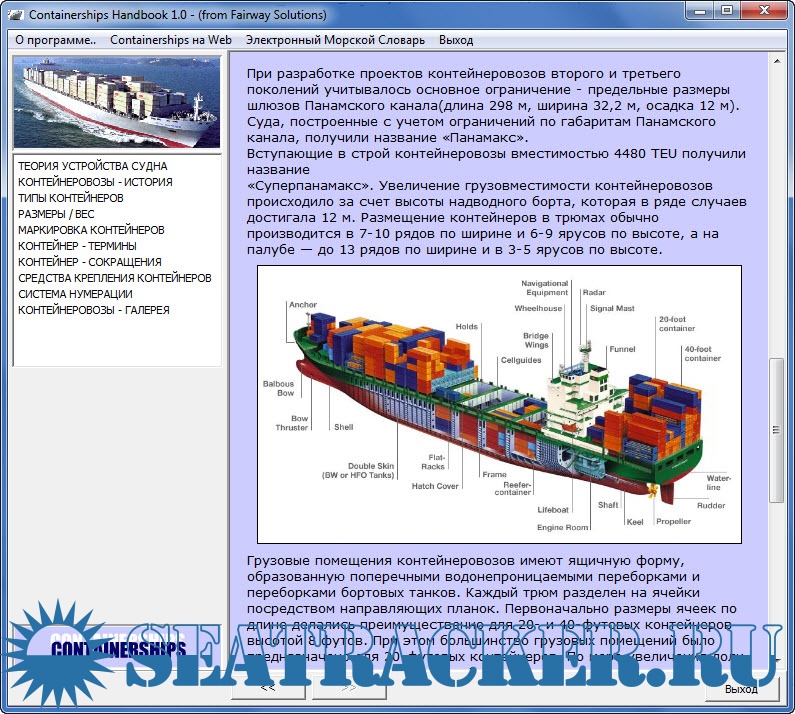The image size is (795, 714).
Task: Open КОНТЕЙНЕРОВОЗЫ - ИСТОРИЯ section
Action: (x=95, y=182)
